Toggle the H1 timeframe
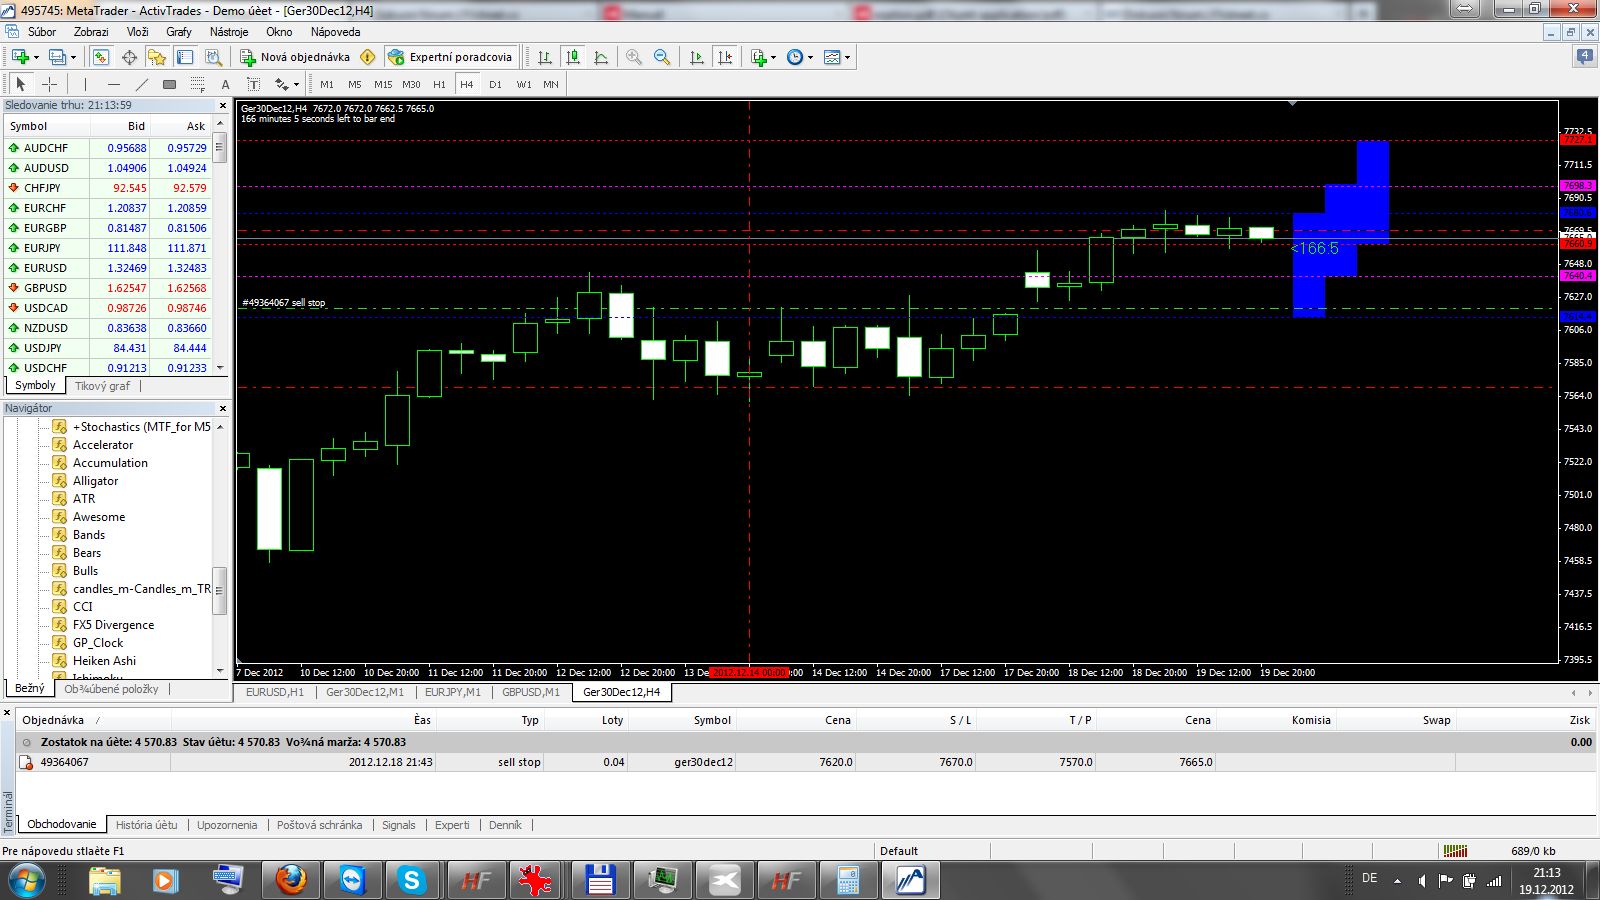The height and width of the screenshot is (900, 1600). 439,84
